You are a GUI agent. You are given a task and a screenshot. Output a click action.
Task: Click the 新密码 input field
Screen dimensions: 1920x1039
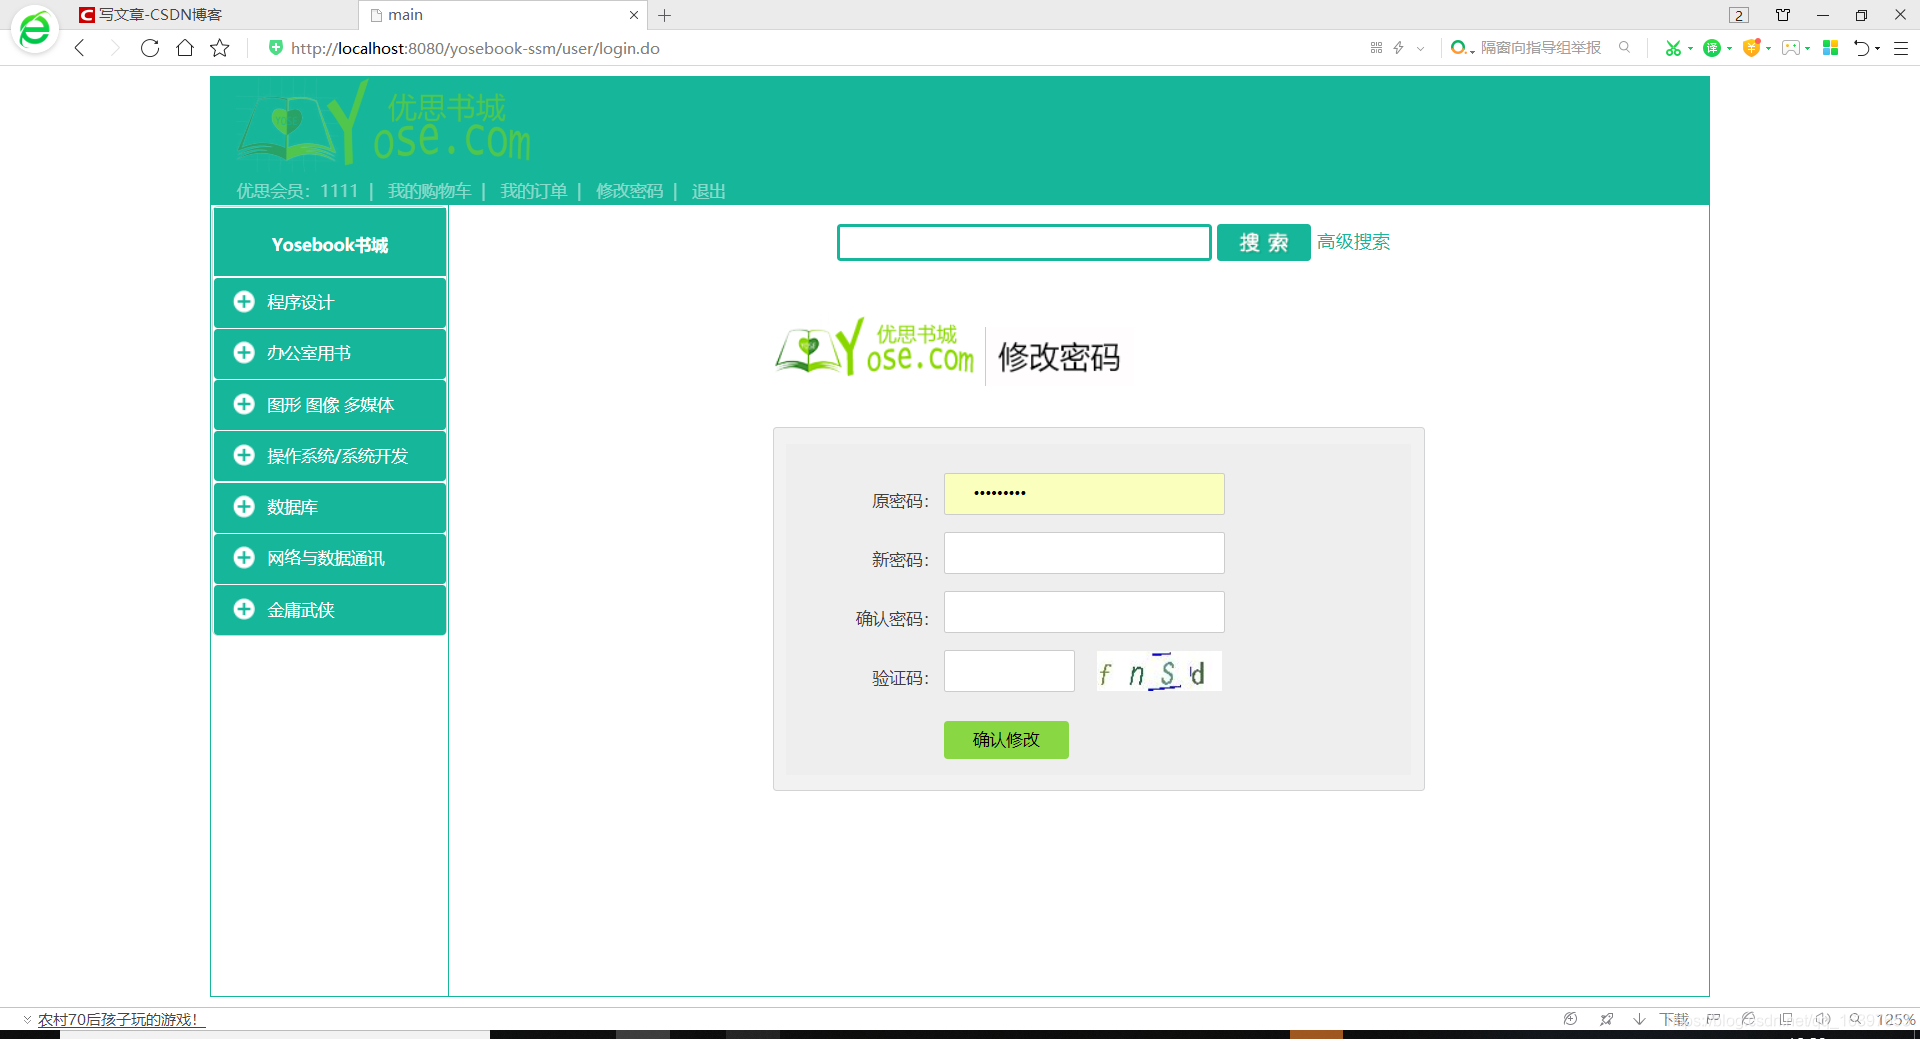pos(1084,553)
